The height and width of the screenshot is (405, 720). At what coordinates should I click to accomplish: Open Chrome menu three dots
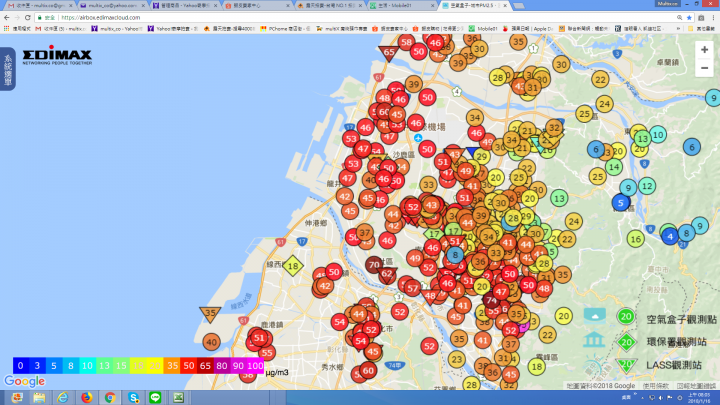click(713, 17)
